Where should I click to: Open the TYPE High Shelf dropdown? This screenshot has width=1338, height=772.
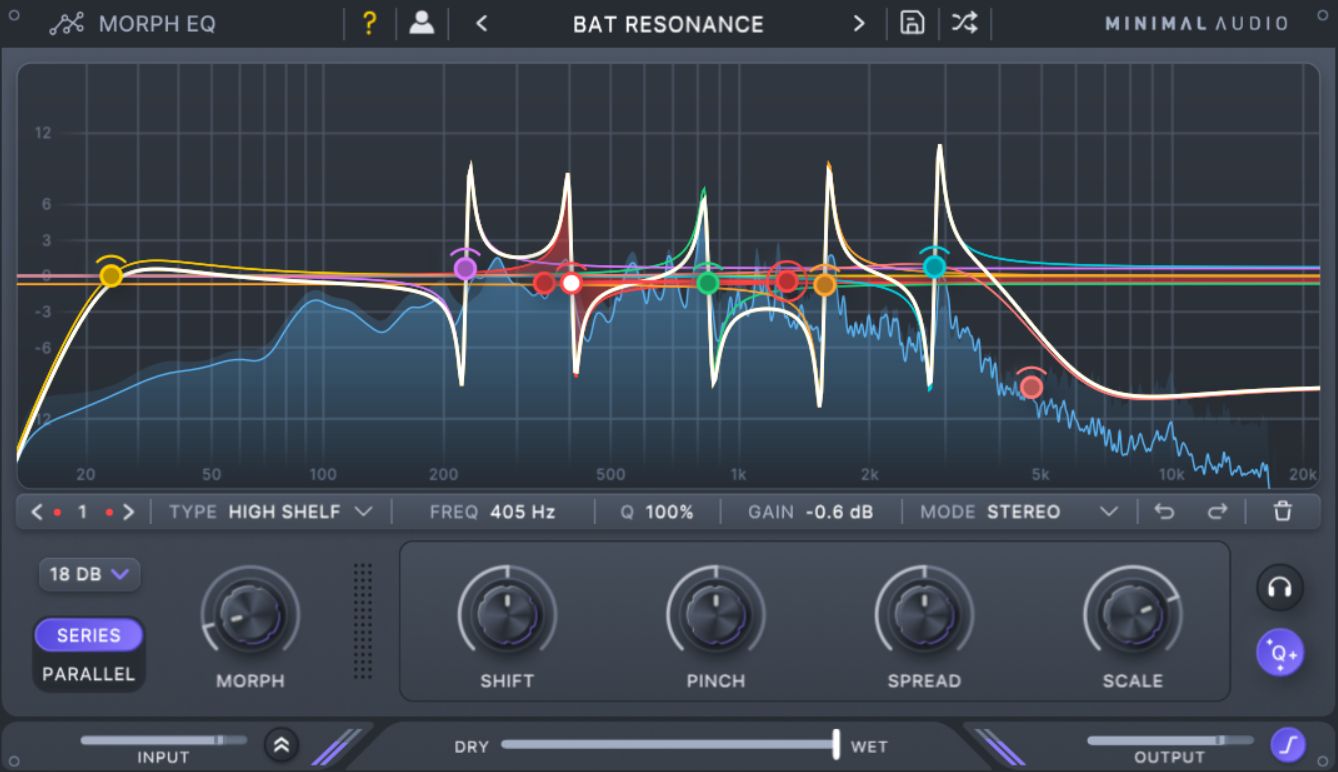coord(270,512)
